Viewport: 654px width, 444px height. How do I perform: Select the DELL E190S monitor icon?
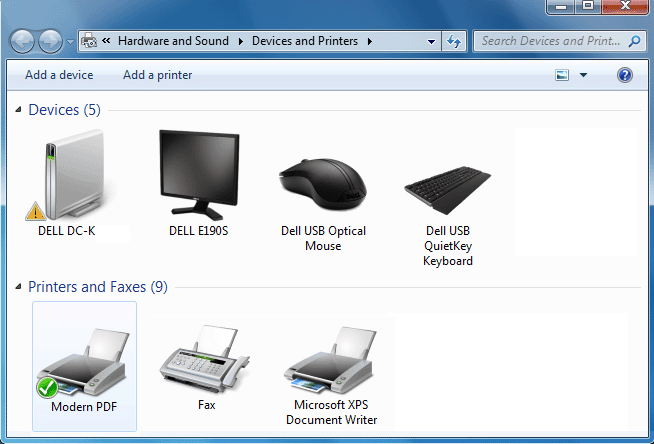pos(199,175)
